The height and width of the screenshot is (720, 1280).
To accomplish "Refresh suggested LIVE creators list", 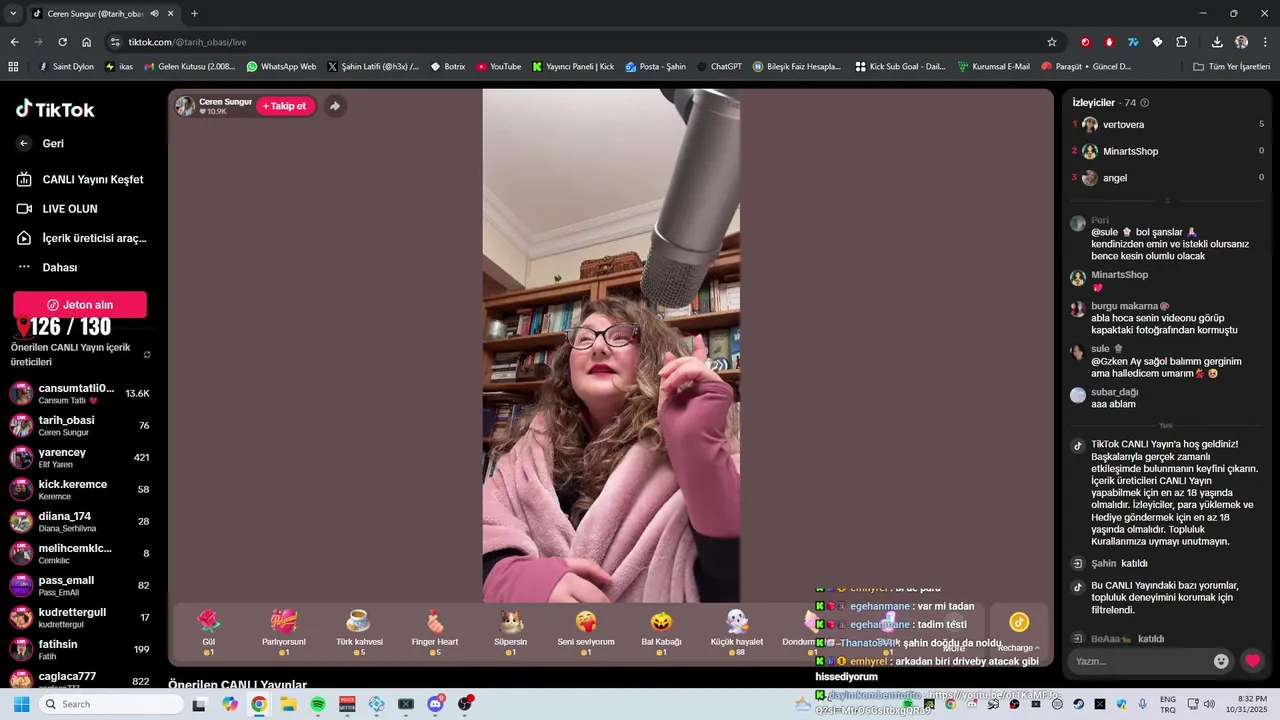I will [x=147, y=355].
